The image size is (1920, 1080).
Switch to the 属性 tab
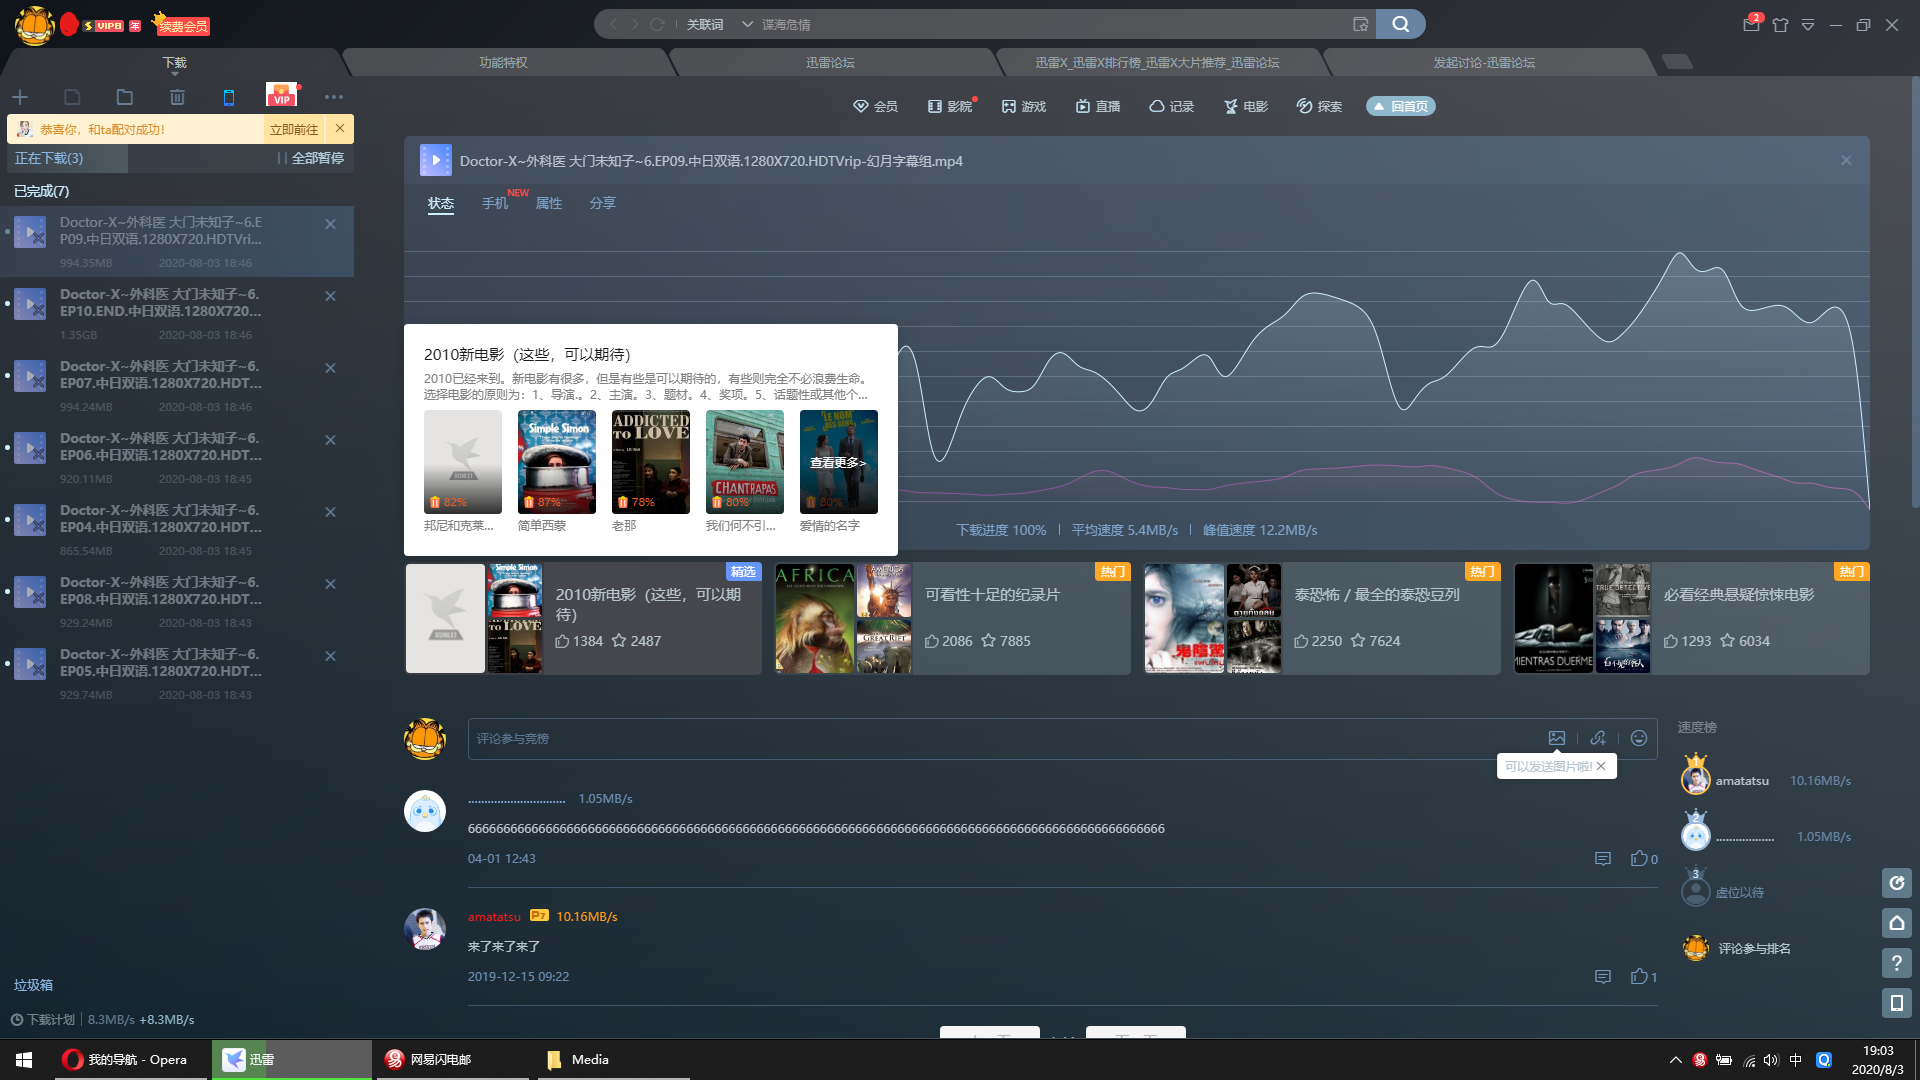tap(548, 203)
